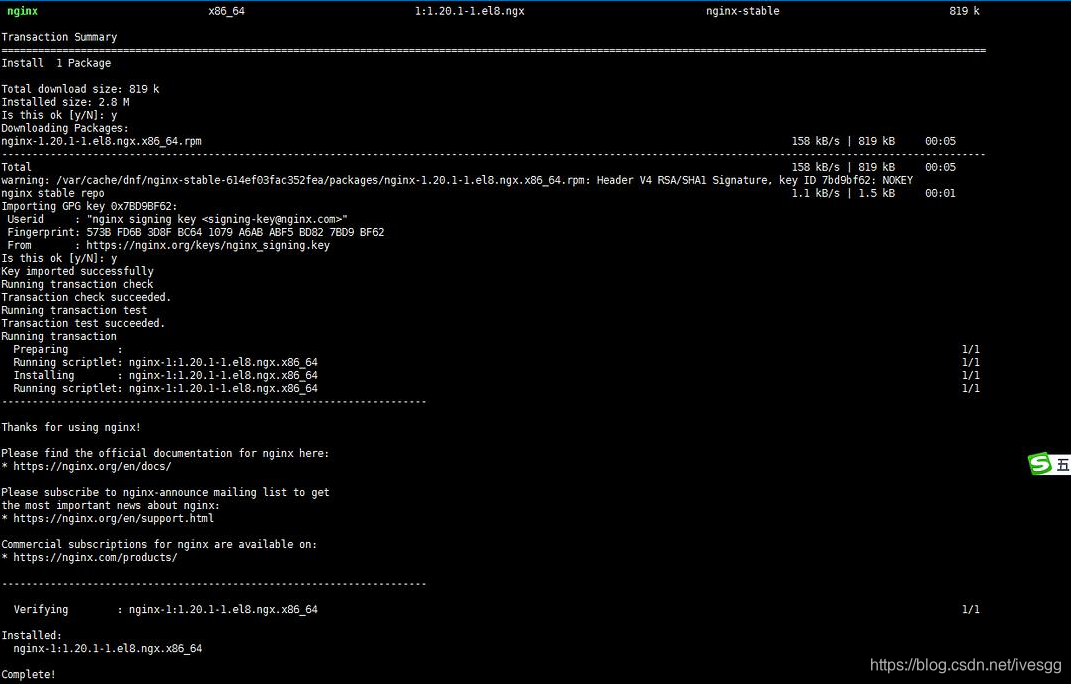The height and width of the screenshot is (684, 1071).
Task: Click 'Running transaction check' line
Action: (77, 284)
